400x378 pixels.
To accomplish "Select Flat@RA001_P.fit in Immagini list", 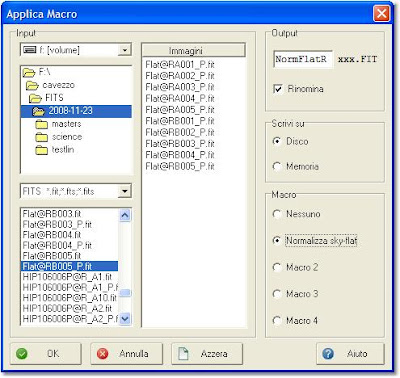I will (180, 65).
